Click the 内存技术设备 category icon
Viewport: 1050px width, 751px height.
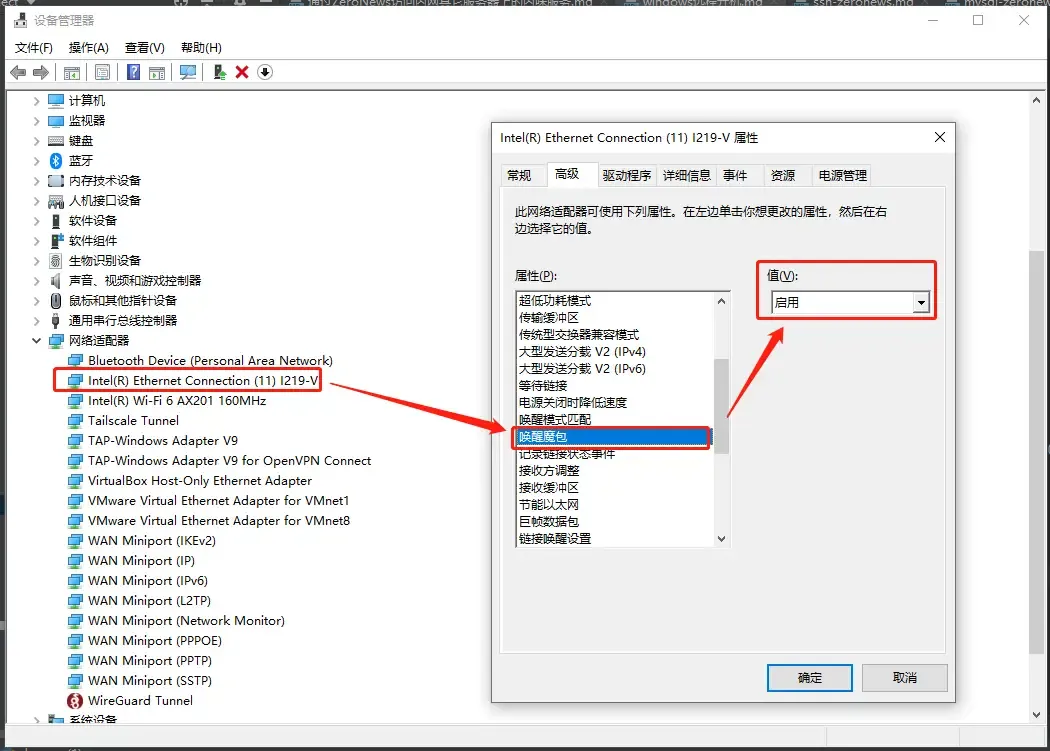point(56,181)
